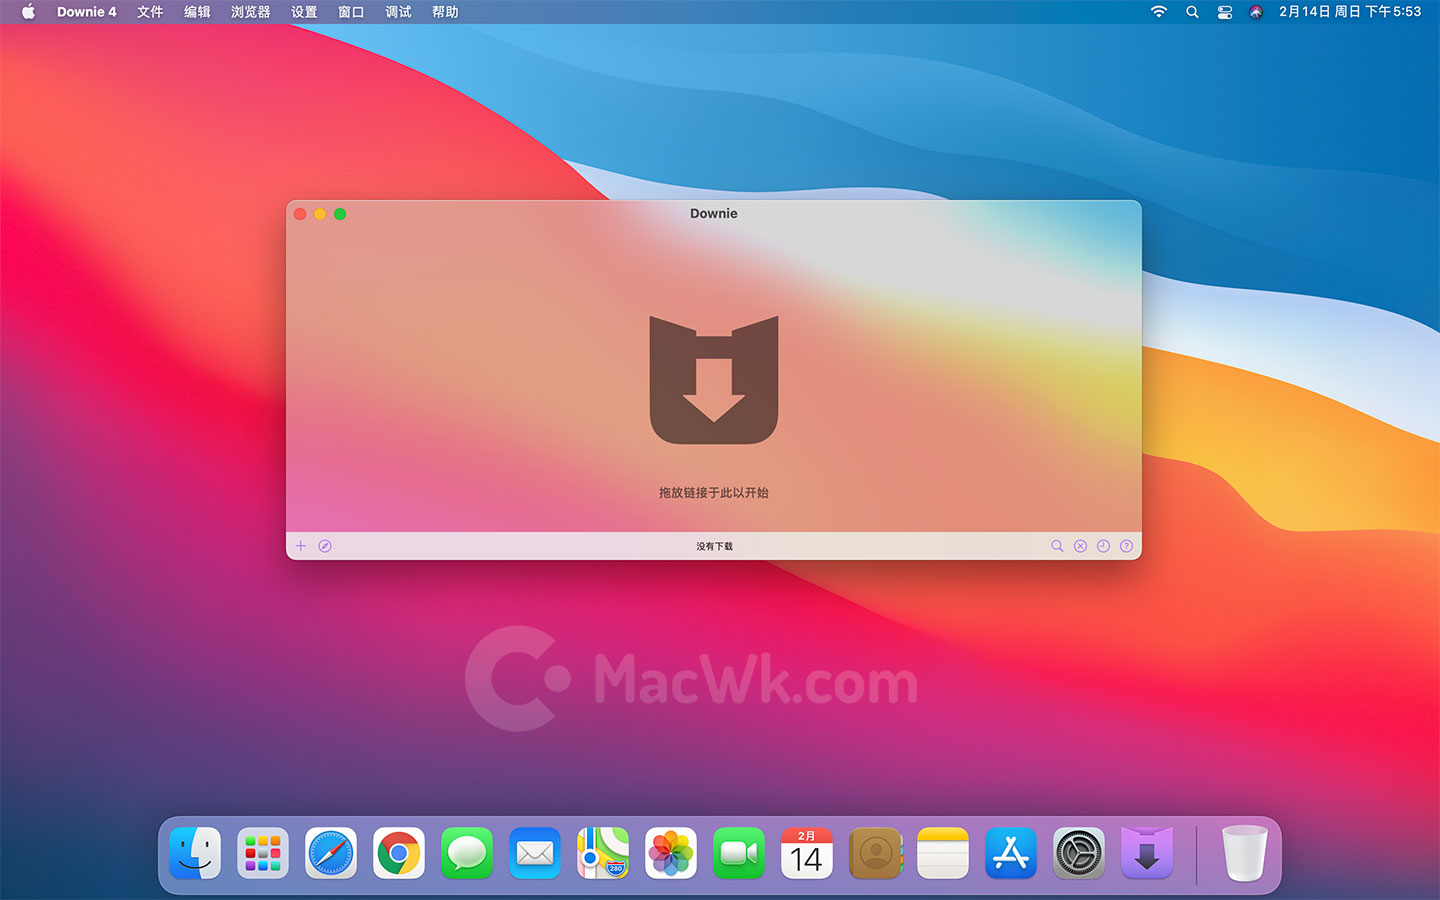The image size is (1440, 900).
Task: Open the 设置 menu
Action: pyautogui.click(x=304, y=12)
